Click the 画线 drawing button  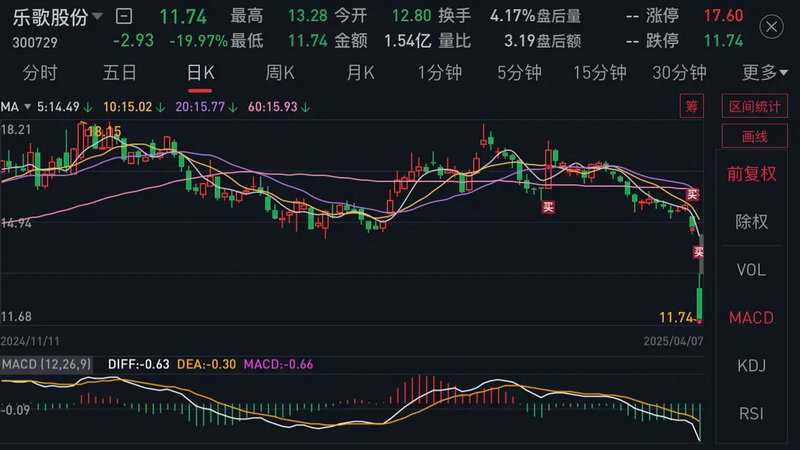(751, 136)
